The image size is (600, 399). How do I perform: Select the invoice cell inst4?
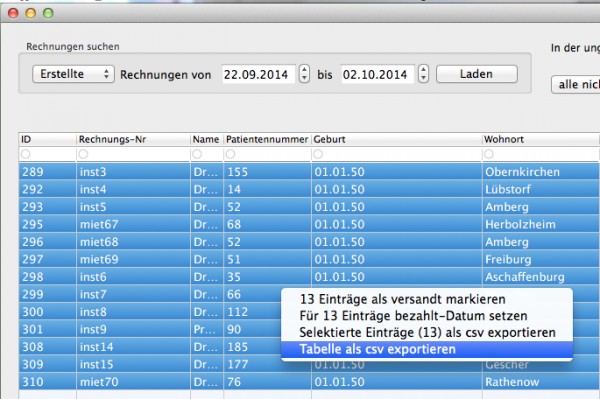click(x=133, y=189)
